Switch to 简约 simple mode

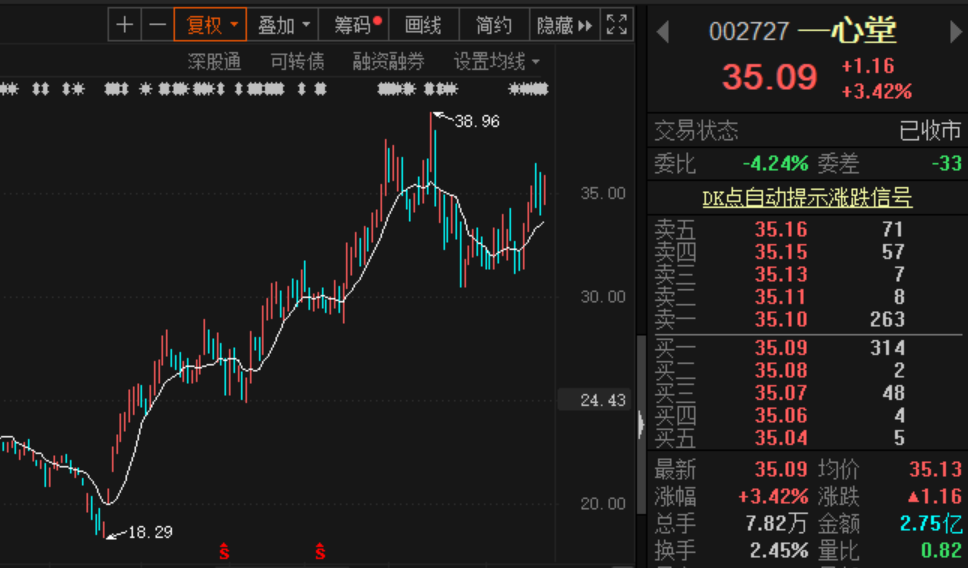[x=494, y=25]
